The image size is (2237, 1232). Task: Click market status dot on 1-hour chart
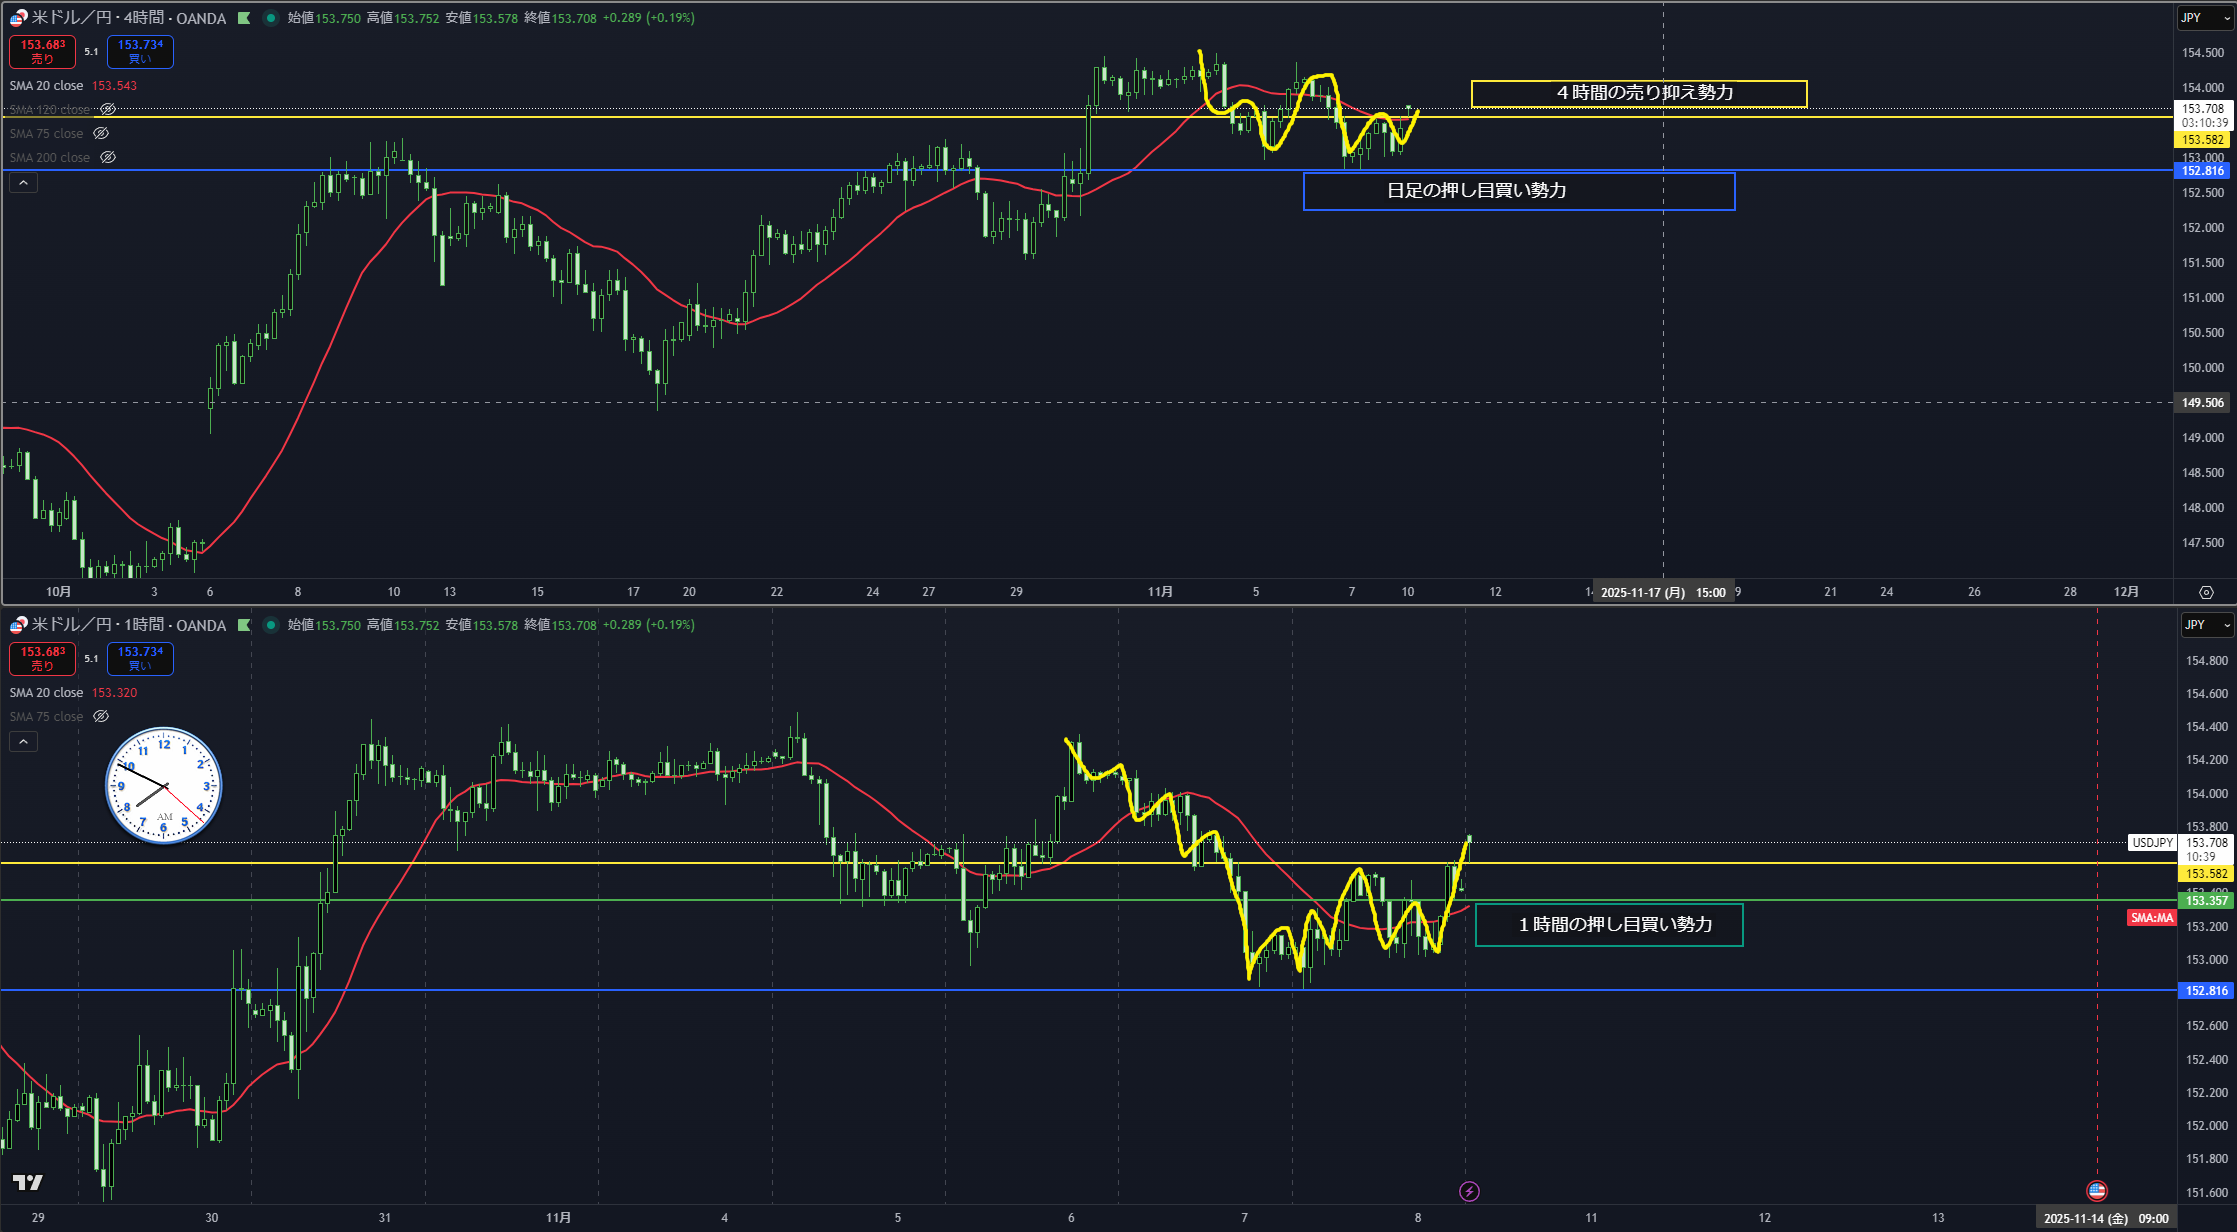point(270,625)
